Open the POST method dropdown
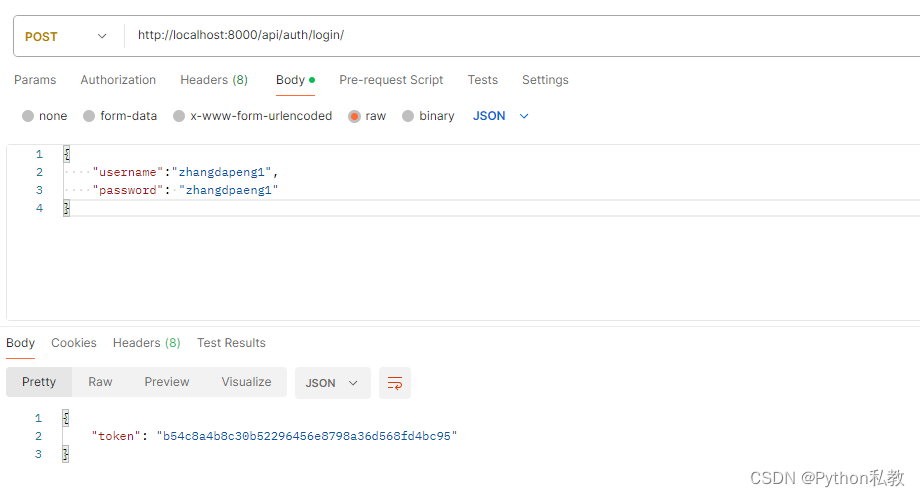This screenshot has width=920, height=497. [x=65, y=36]
